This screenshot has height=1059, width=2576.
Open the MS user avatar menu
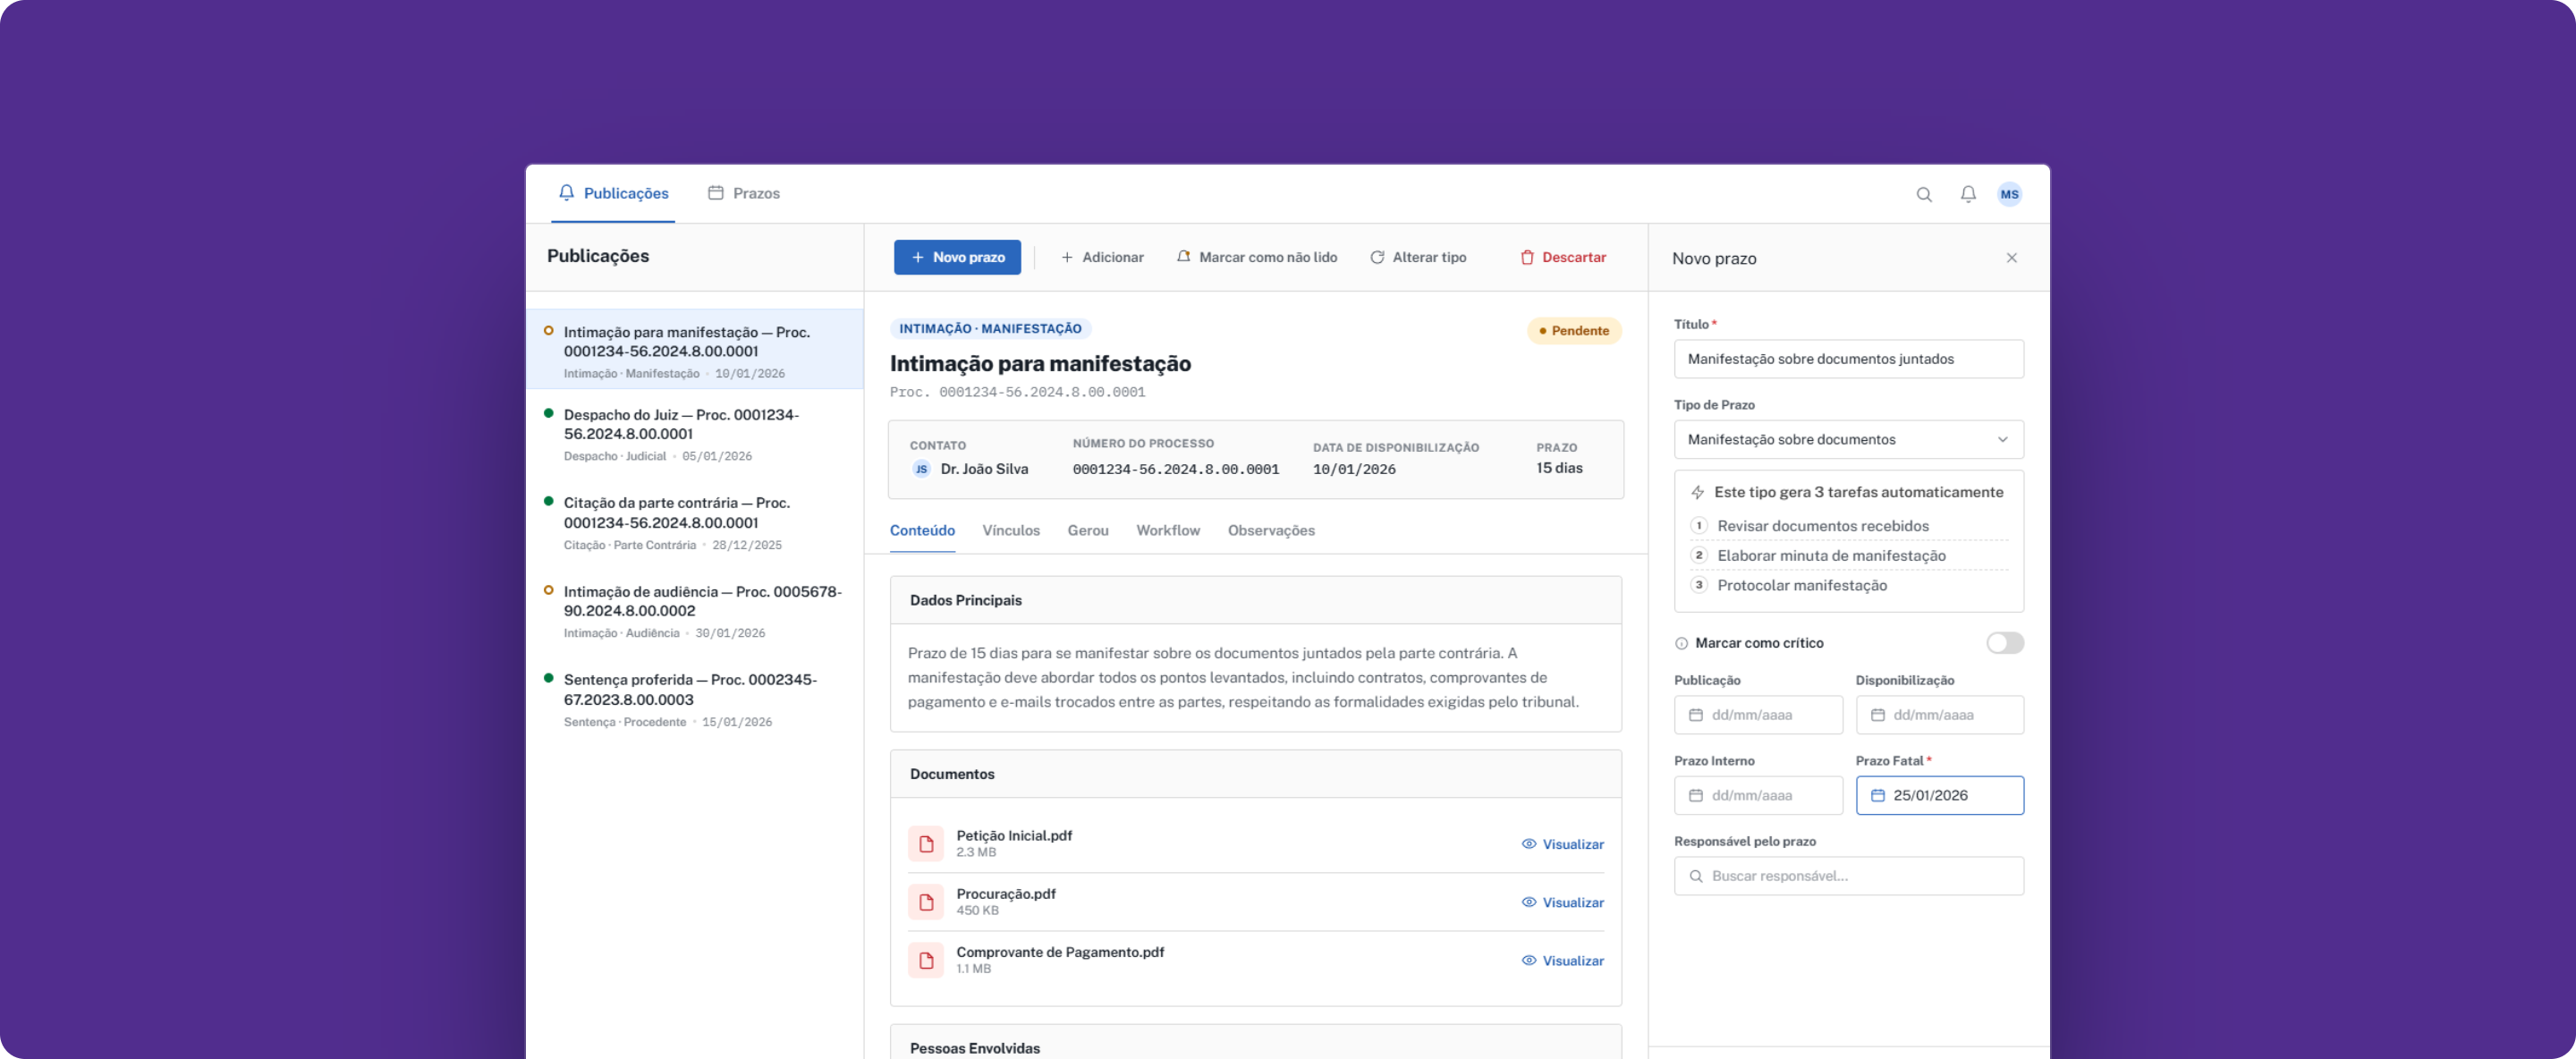point(2009,194)
